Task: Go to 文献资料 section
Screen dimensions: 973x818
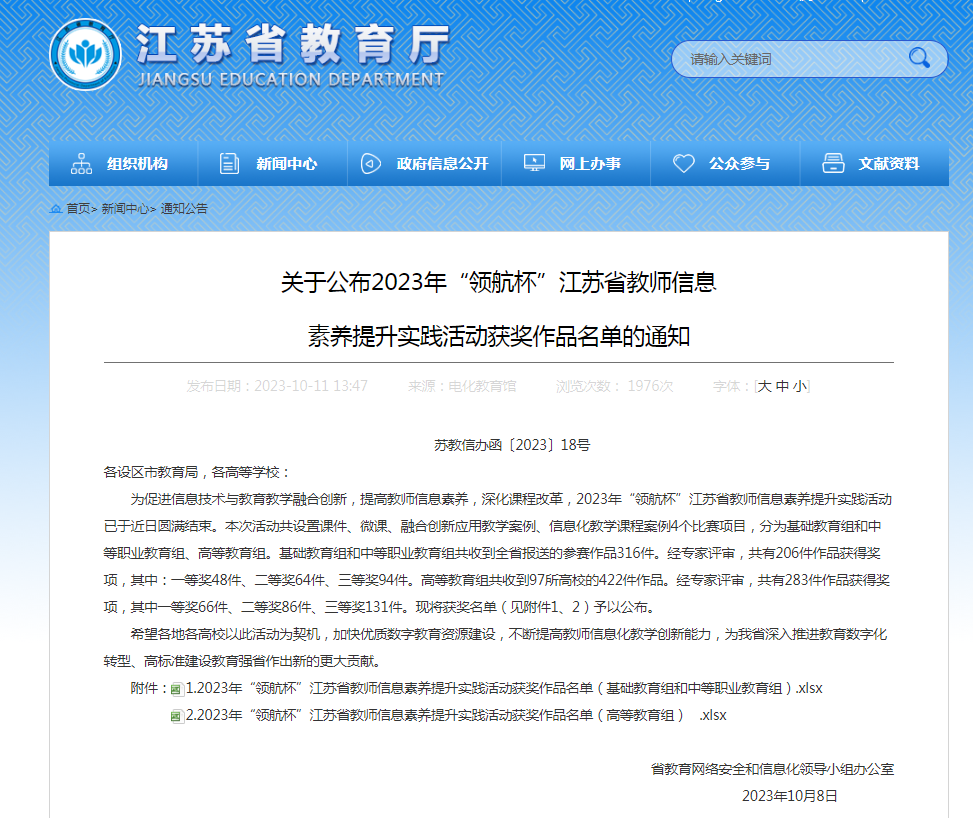Action: click(x=888, y=164)
